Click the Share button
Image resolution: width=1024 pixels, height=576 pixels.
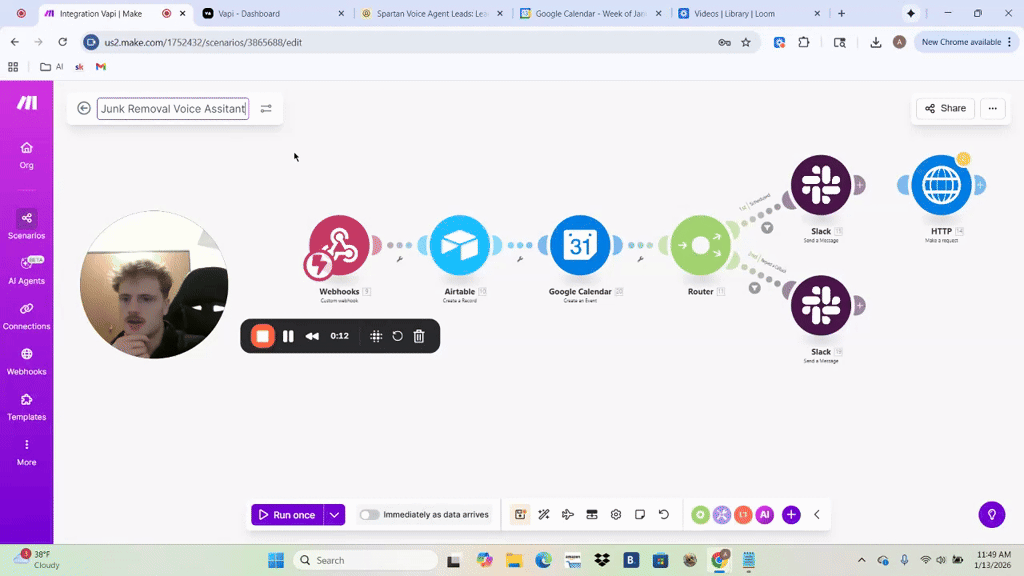pyautogui.click(x=945, y=108)
